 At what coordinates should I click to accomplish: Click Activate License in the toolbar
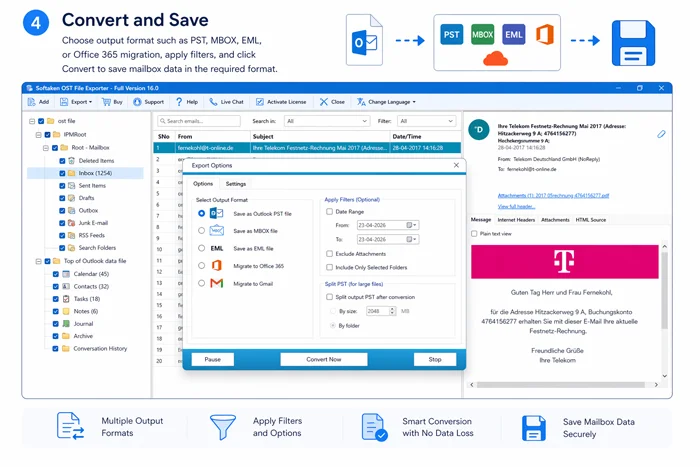coord(281,102)
